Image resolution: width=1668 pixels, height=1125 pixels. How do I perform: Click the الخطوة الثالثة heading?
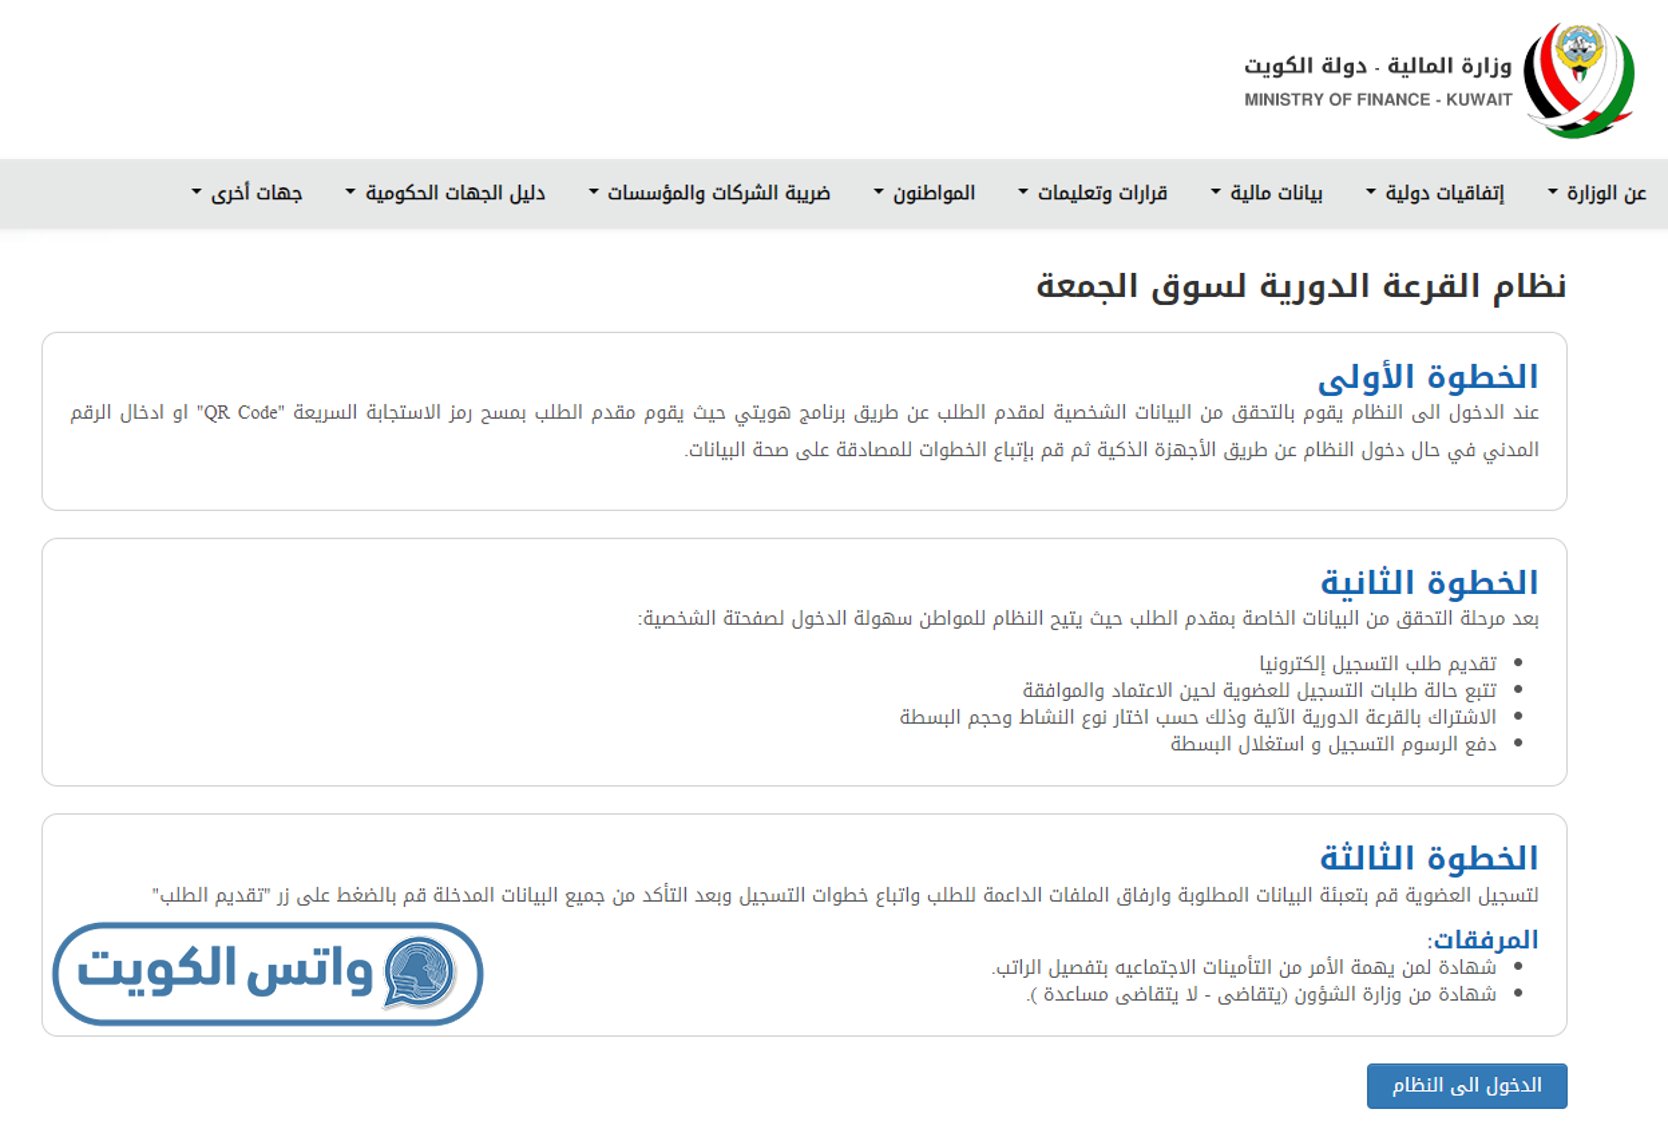click(x=1428, y=858)
